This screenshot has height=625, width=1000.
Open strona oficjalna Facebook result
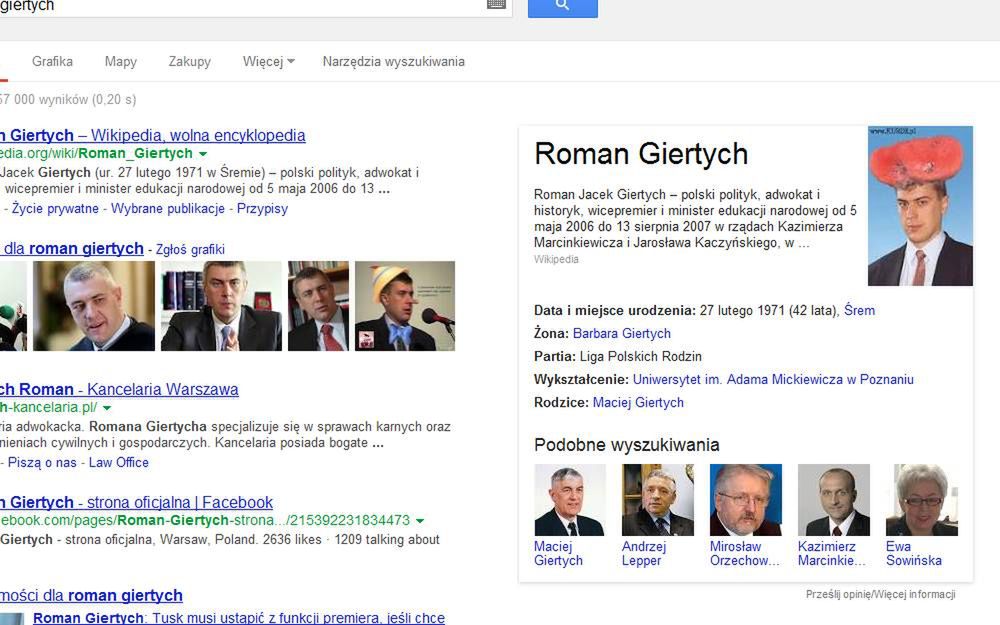click(x=136, y=502)
